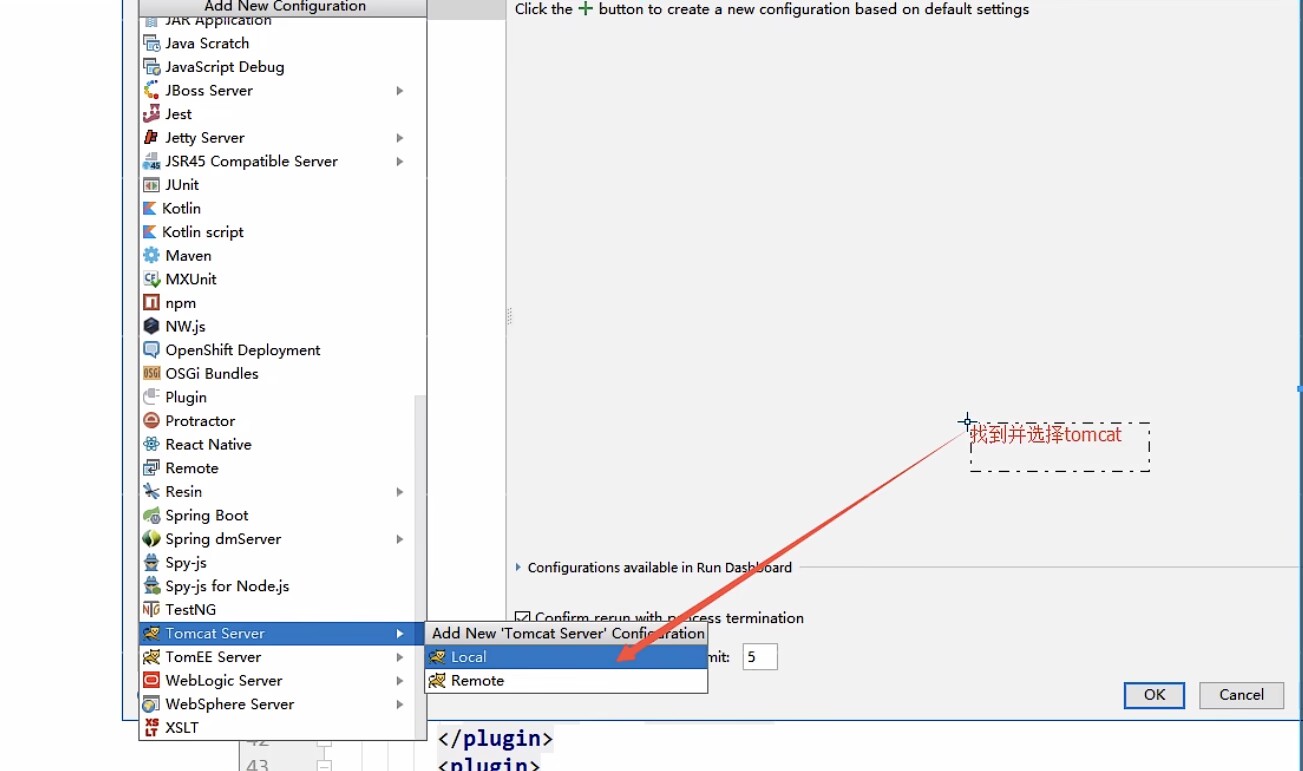Click the limit field showing 5

[x=760, y=657]
